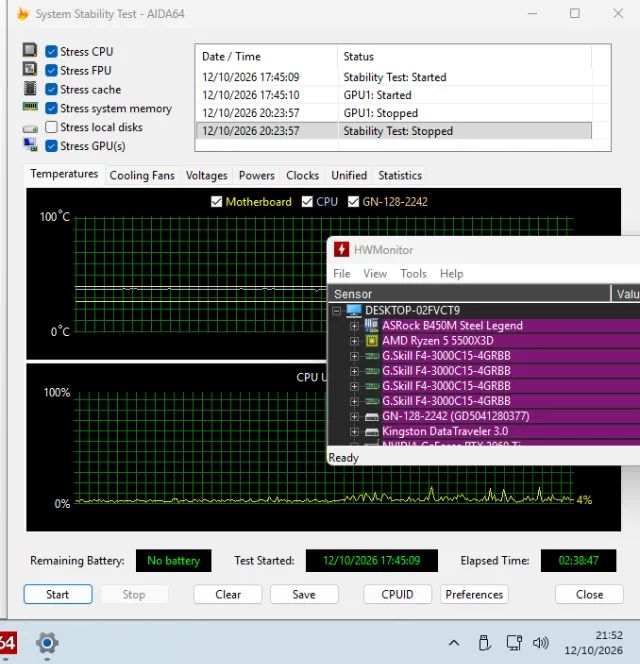
Task: Click the disk drive icon beside Stress local disks
Action: coord(30,128)
